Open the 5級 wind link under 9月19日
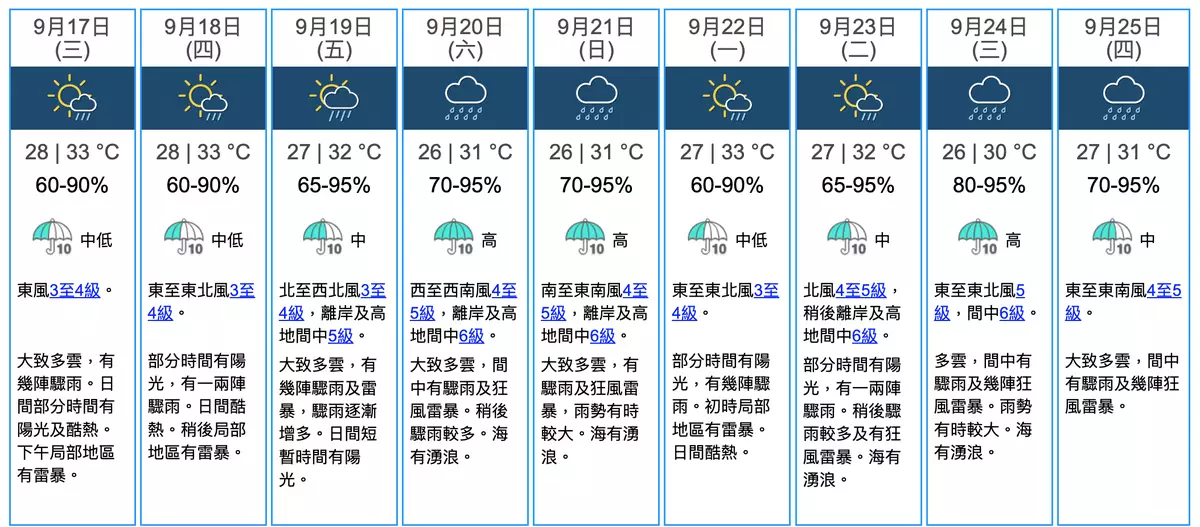This screenshot has width=1200, height=527. 339,335
